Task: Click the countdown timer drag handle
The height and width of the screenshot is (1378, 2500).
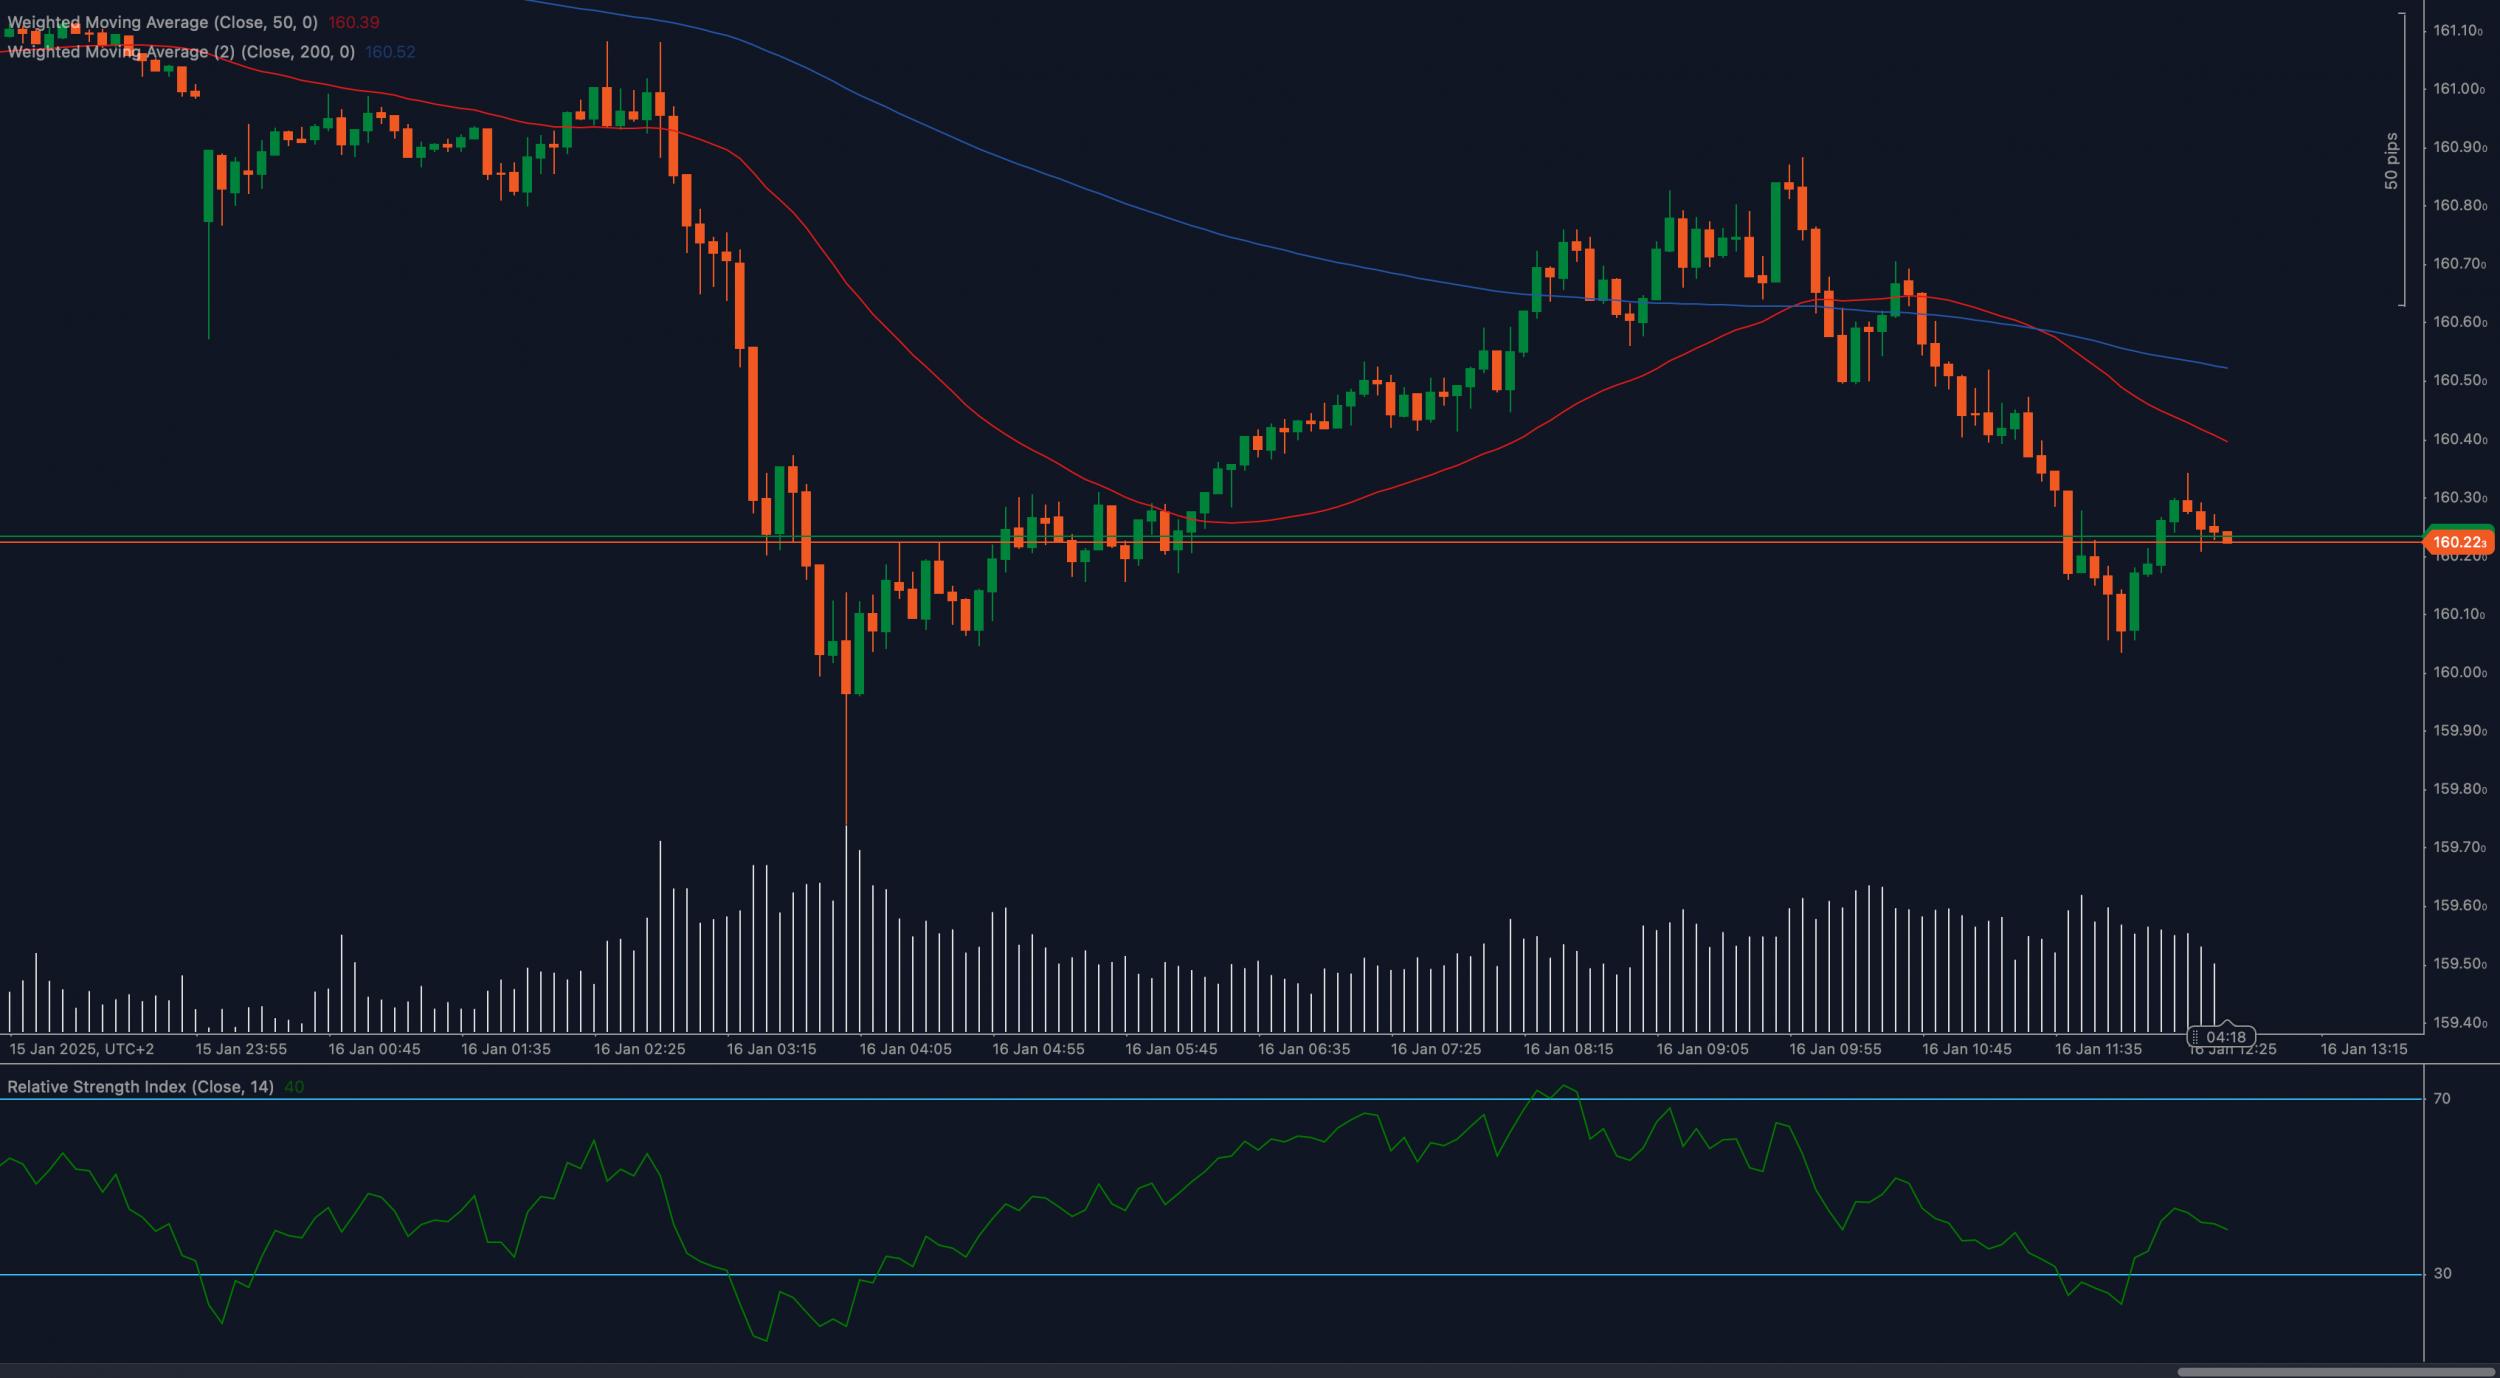Action: [2195, 1037]
